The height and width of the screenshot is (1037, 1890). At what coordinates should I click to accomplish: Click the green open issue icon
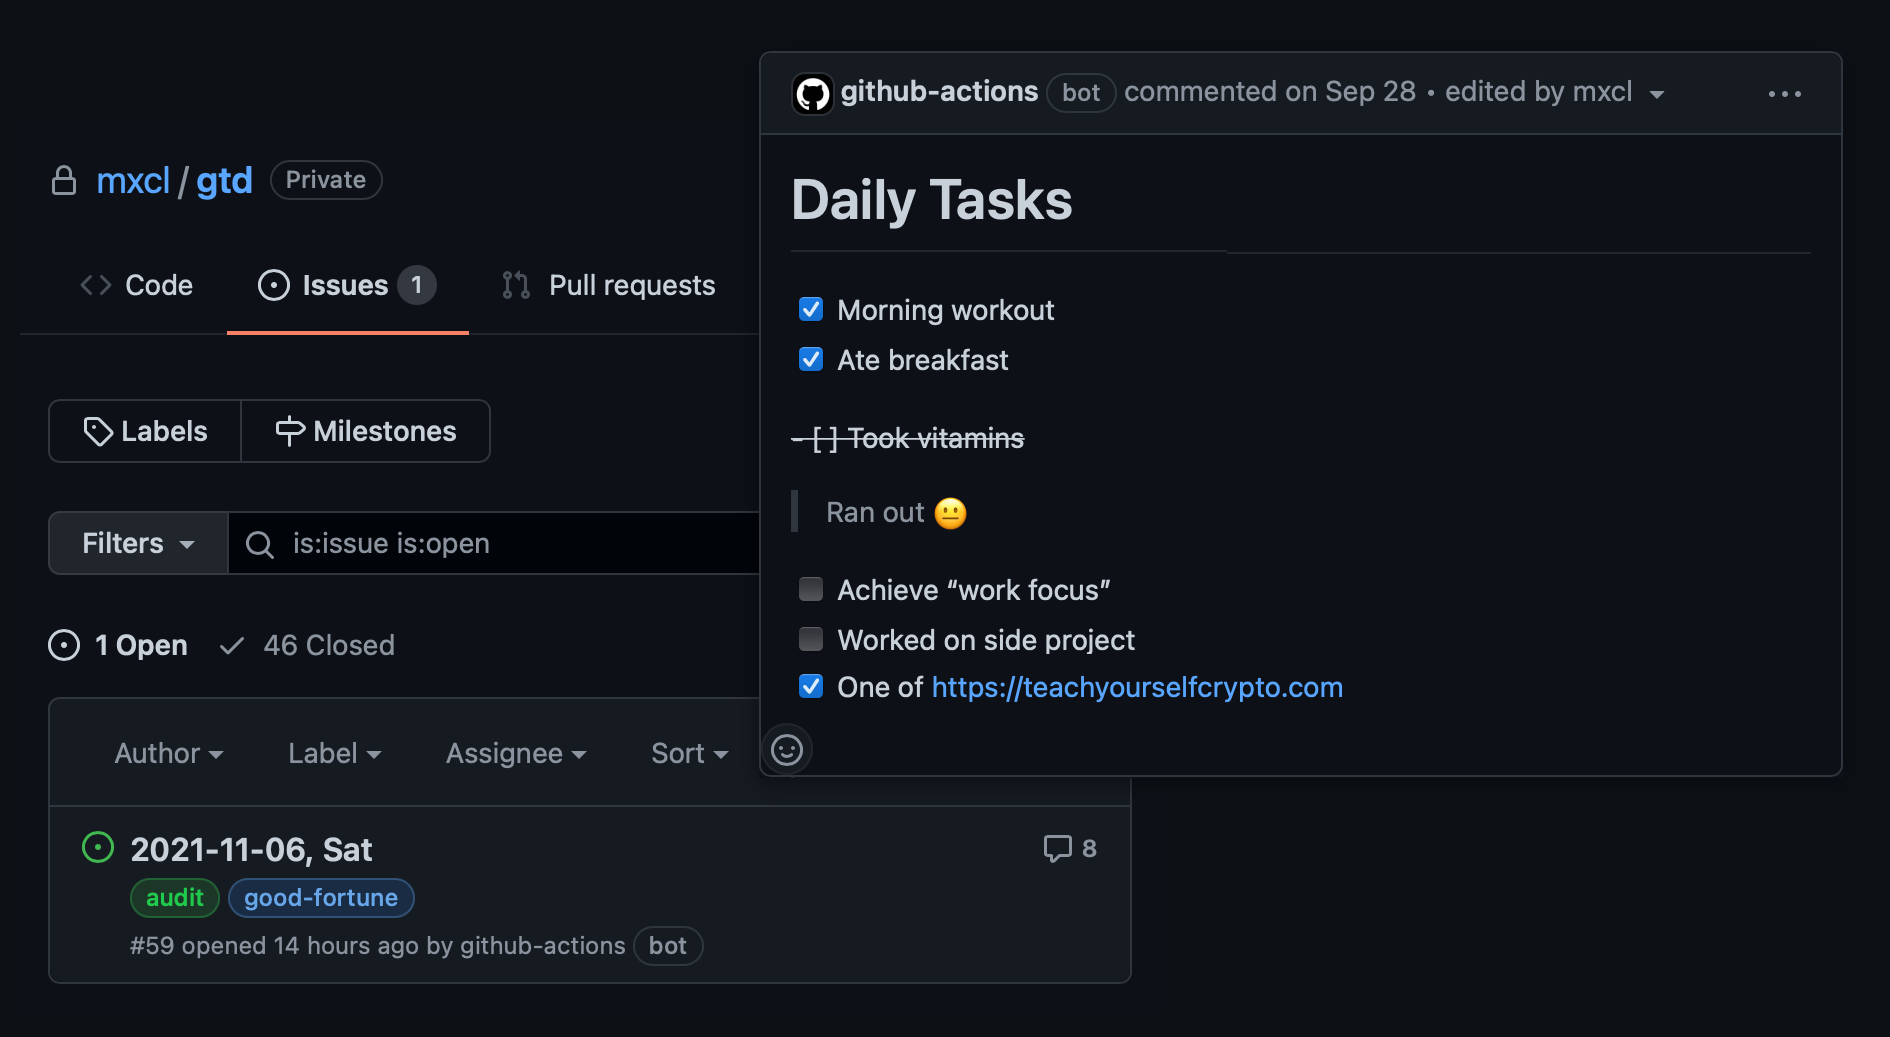tap(97, 847)
